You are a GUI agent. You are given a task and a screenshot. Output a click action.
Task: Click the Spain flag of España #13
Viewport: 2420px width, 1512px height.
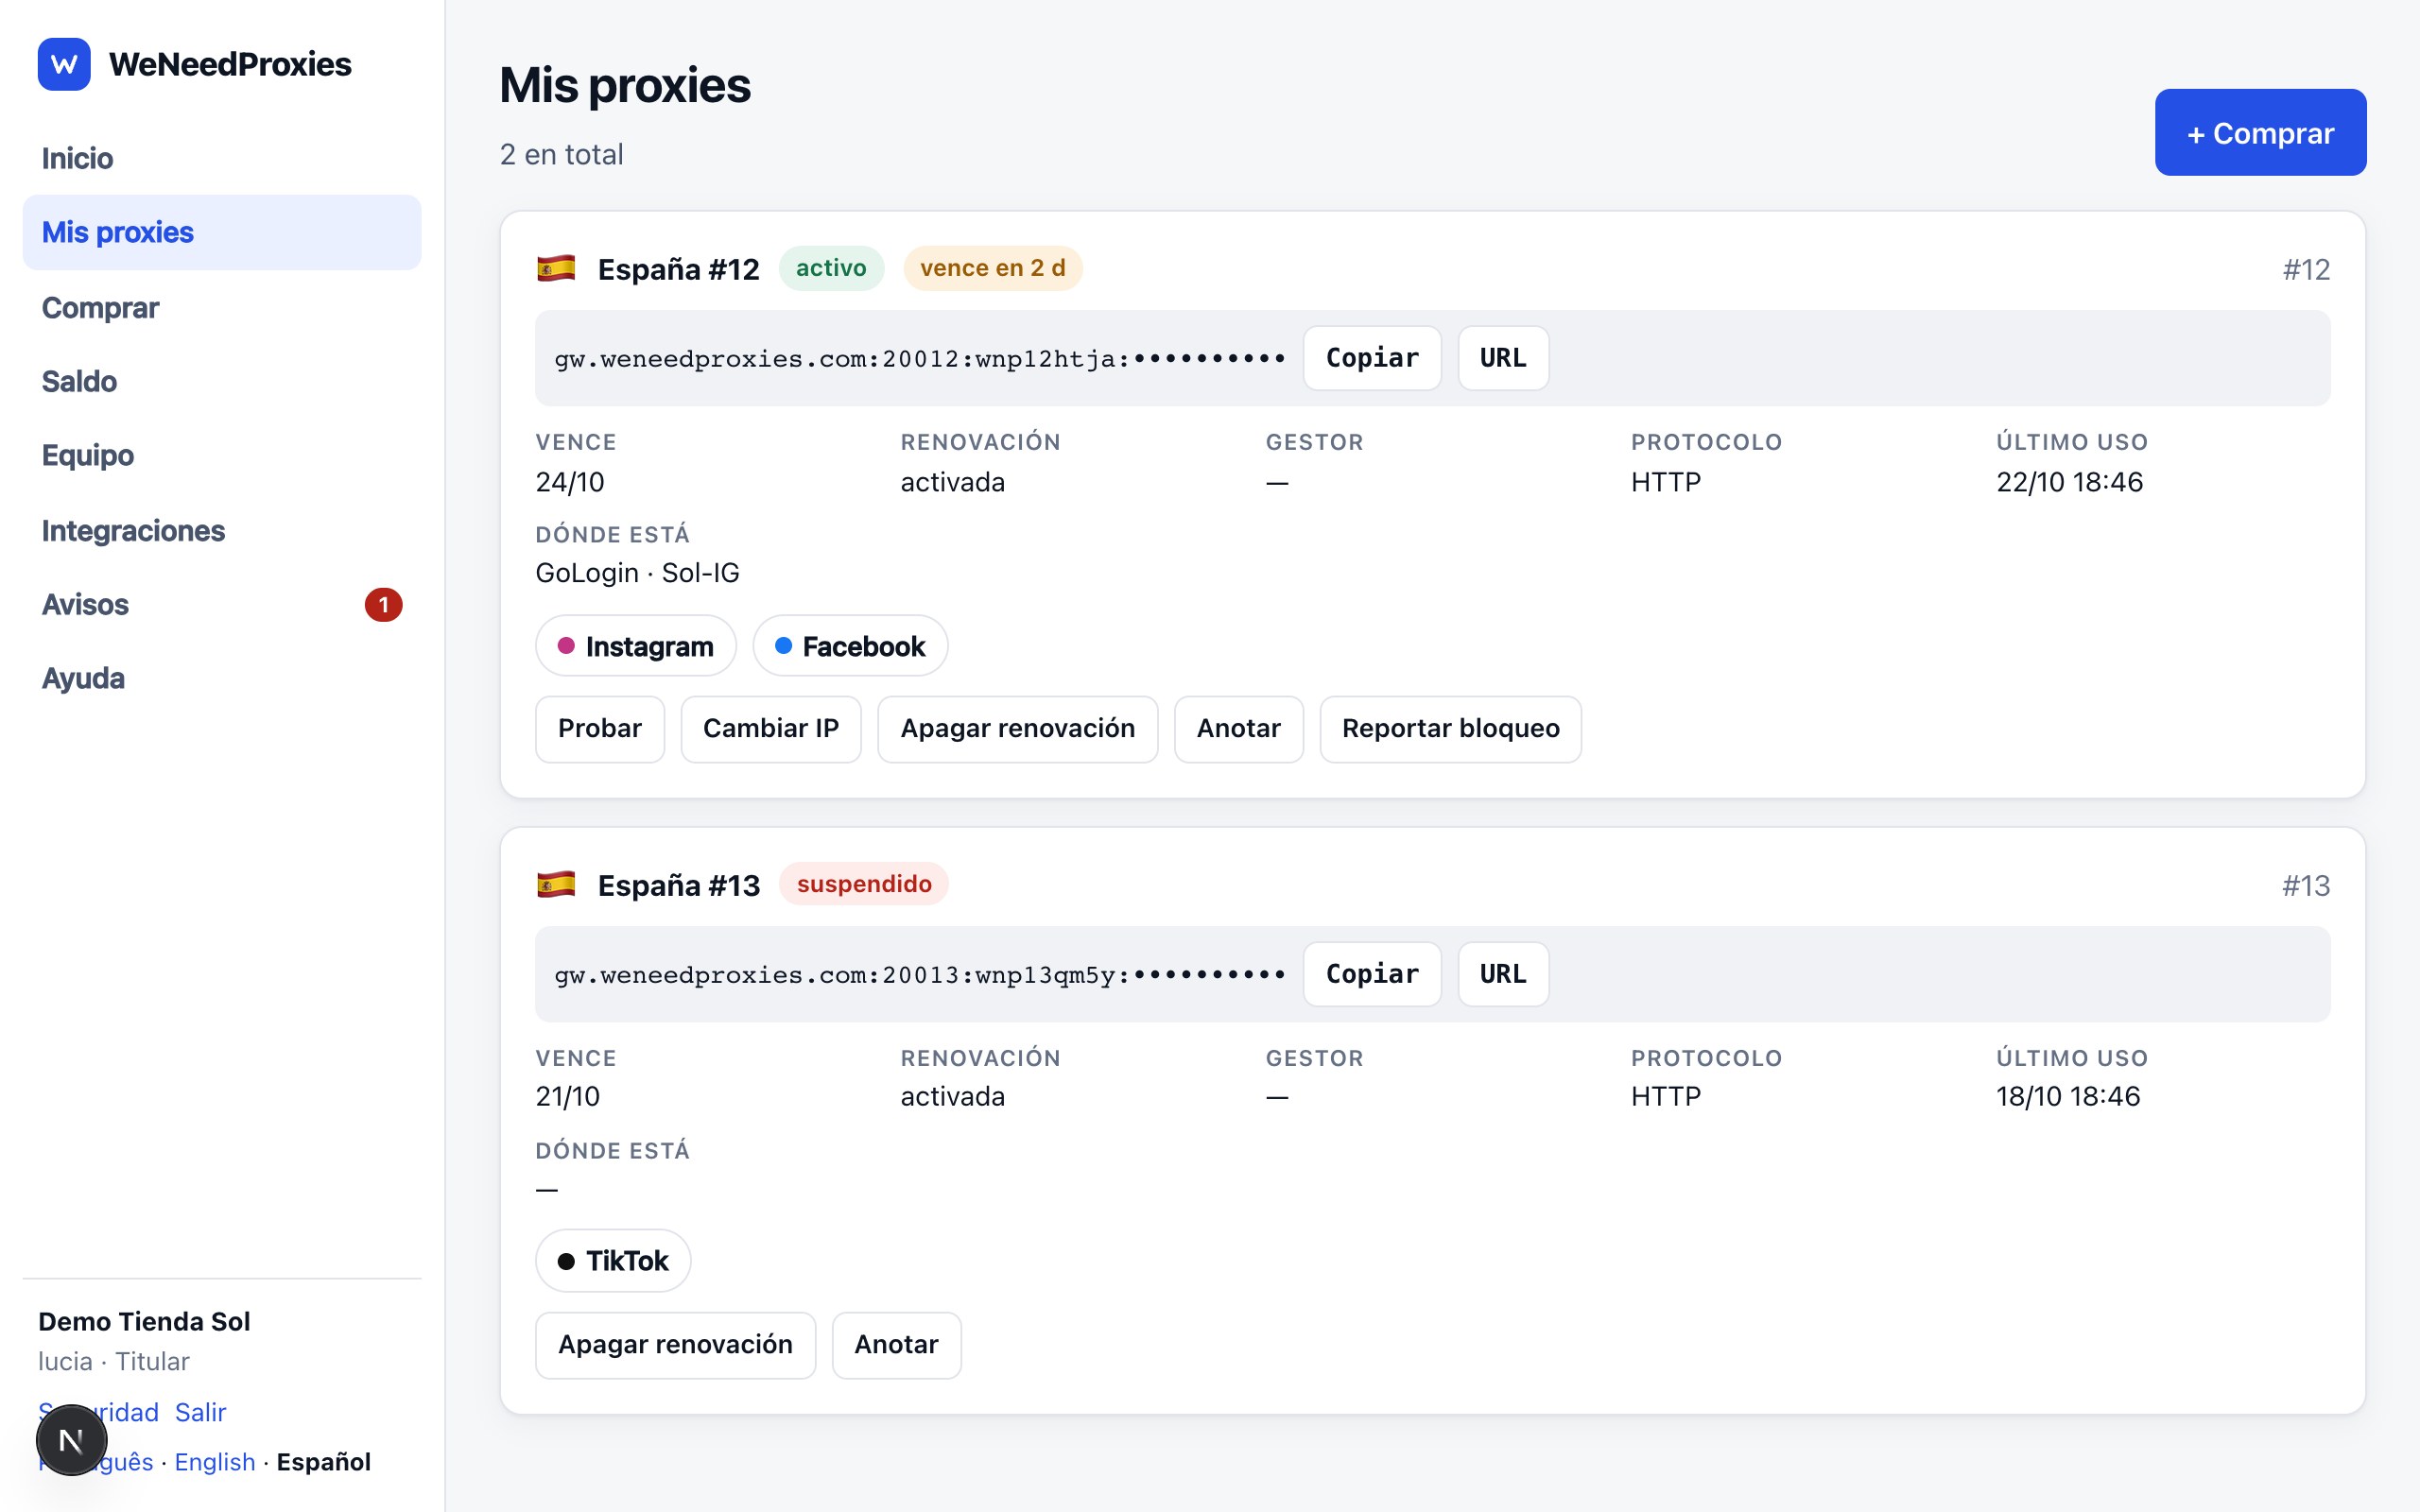(556, 884)
